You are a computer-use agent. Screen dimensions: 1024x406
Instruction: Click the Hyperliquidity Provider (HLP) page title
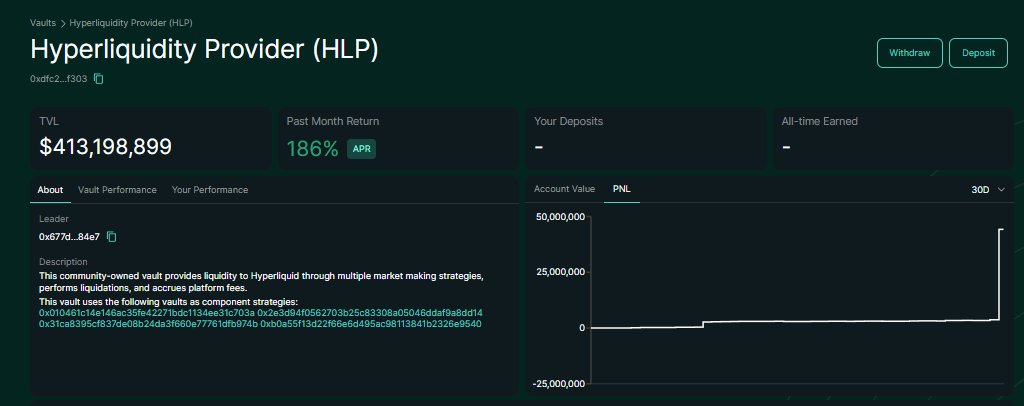[204, 50]
